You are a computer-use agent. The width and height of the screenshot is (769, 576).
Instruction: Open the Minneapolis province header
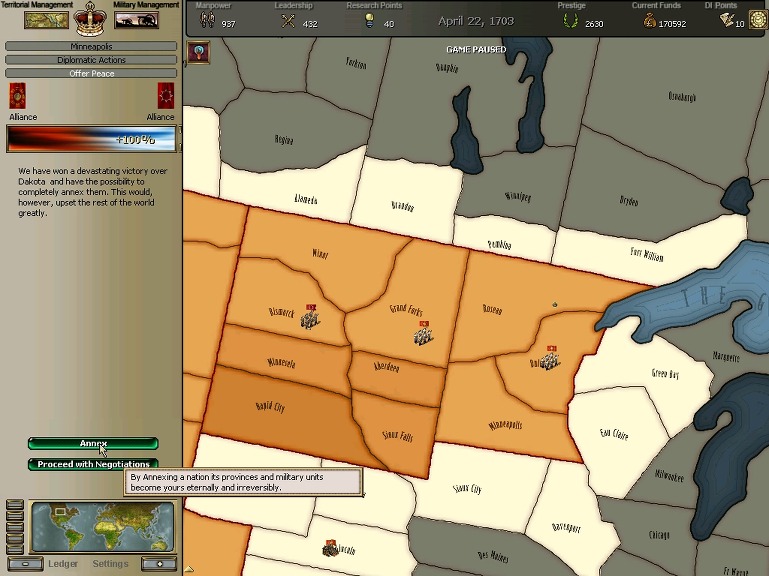[91, 47]
